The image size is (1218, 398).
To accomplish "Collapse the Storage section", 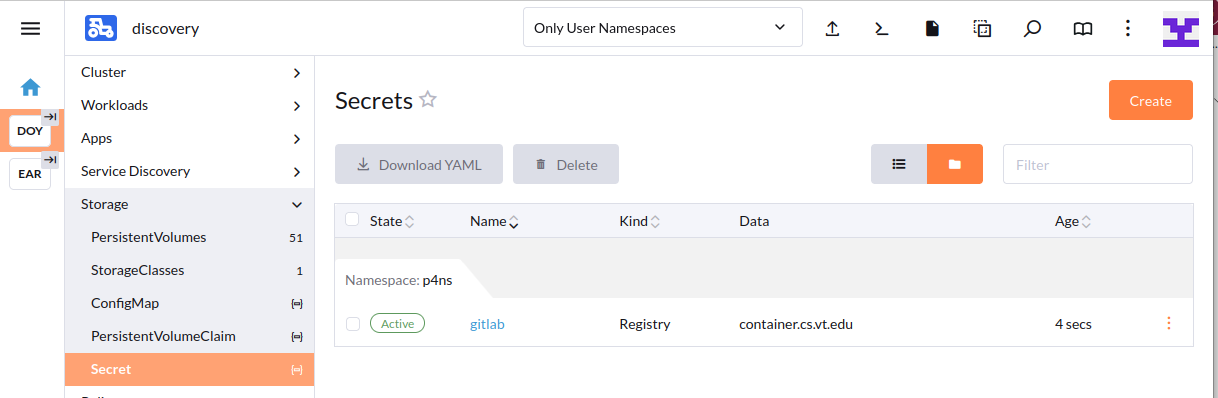I will click(190, 204).
